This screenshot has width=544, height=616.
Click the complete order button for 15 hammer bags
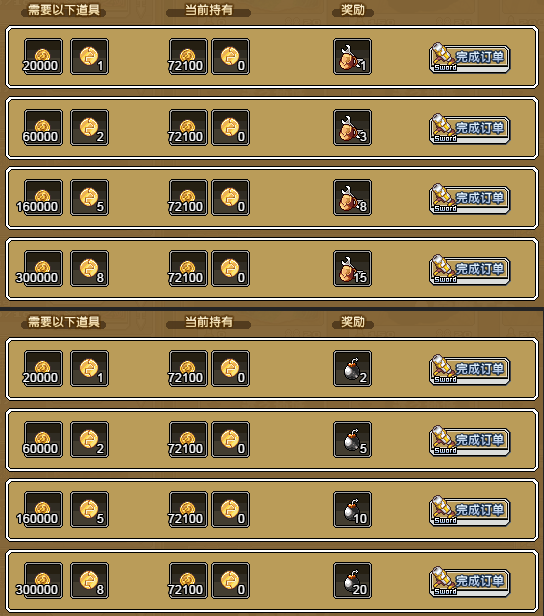pyautogui.click(x=470, y=270)
